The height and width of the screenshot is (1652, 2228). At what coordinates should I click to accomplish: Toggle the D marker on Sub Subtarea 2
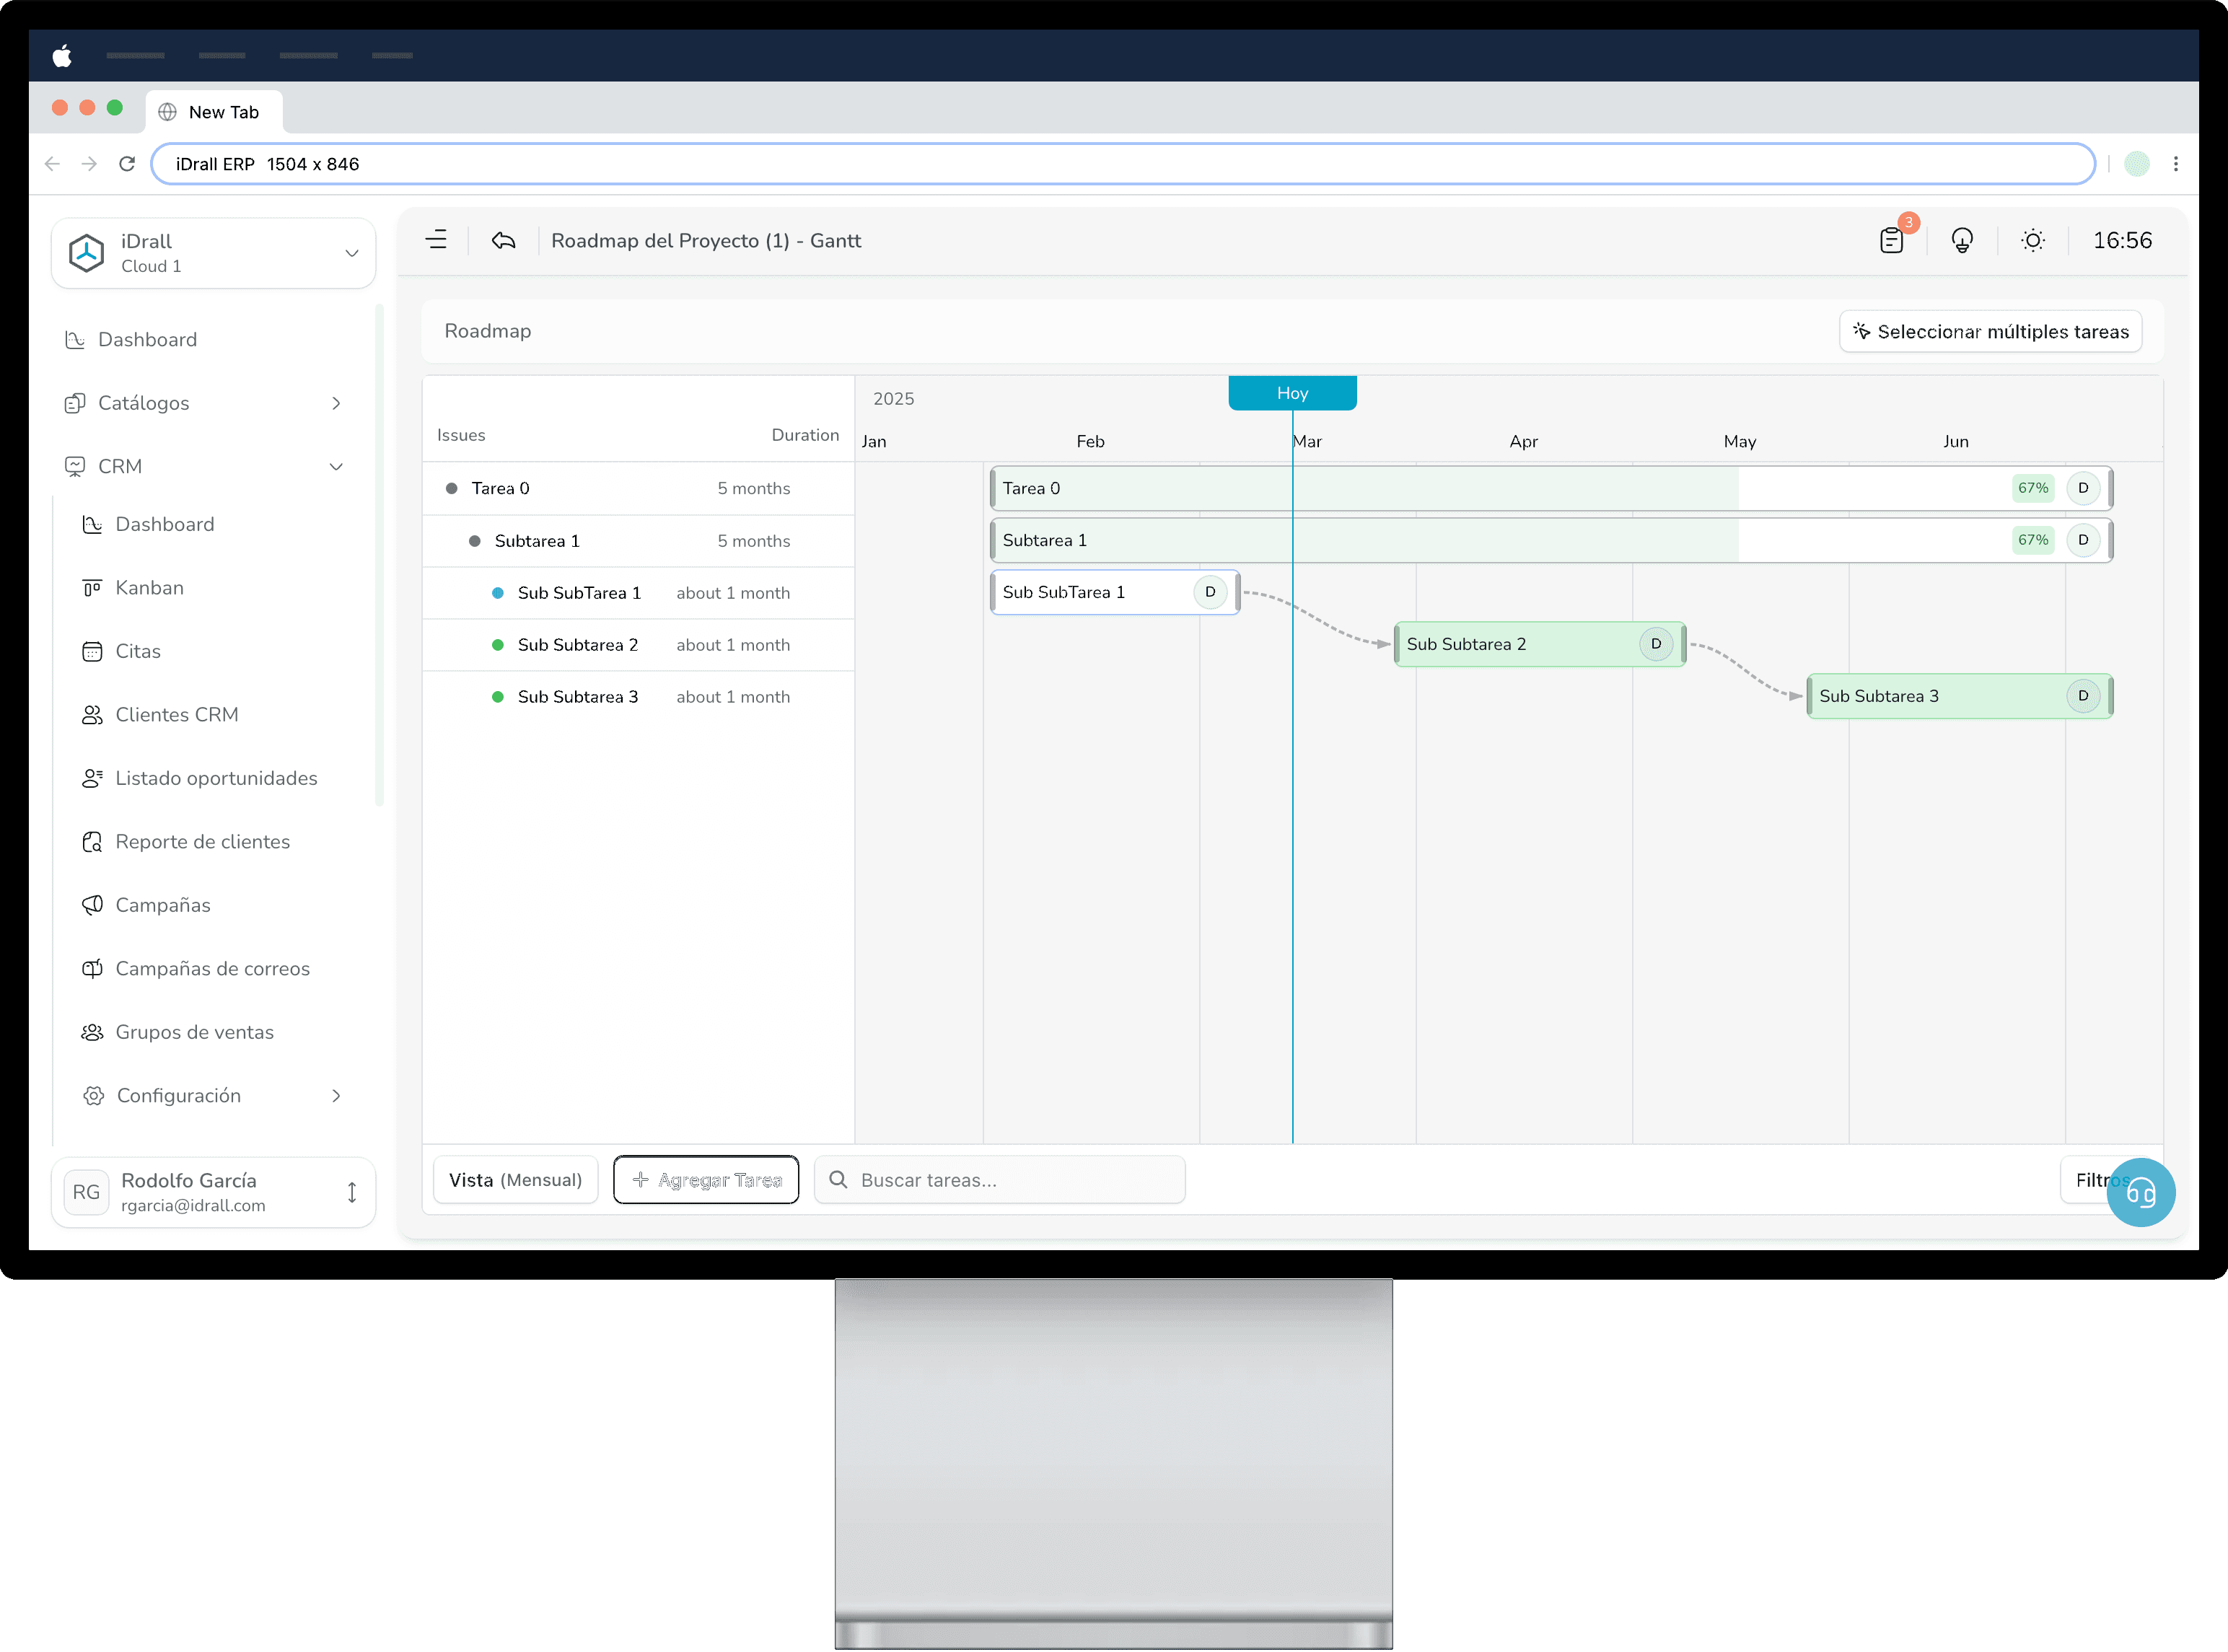tap(1657, 644)
